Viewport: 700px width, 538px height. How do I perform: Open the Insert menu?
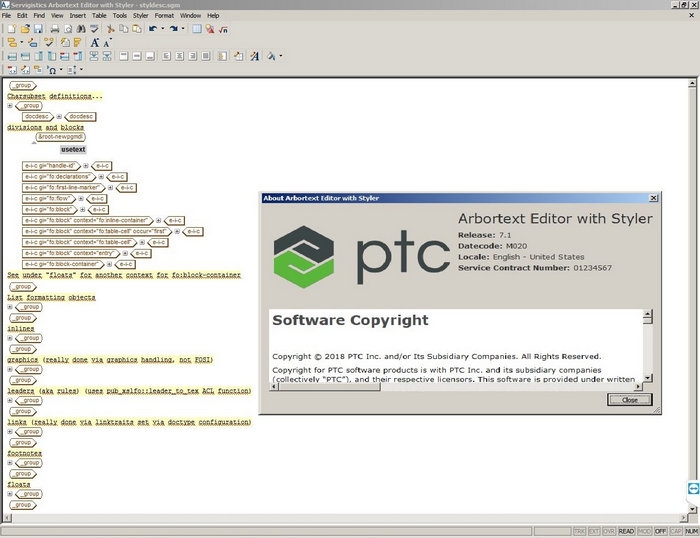[77, 16]
